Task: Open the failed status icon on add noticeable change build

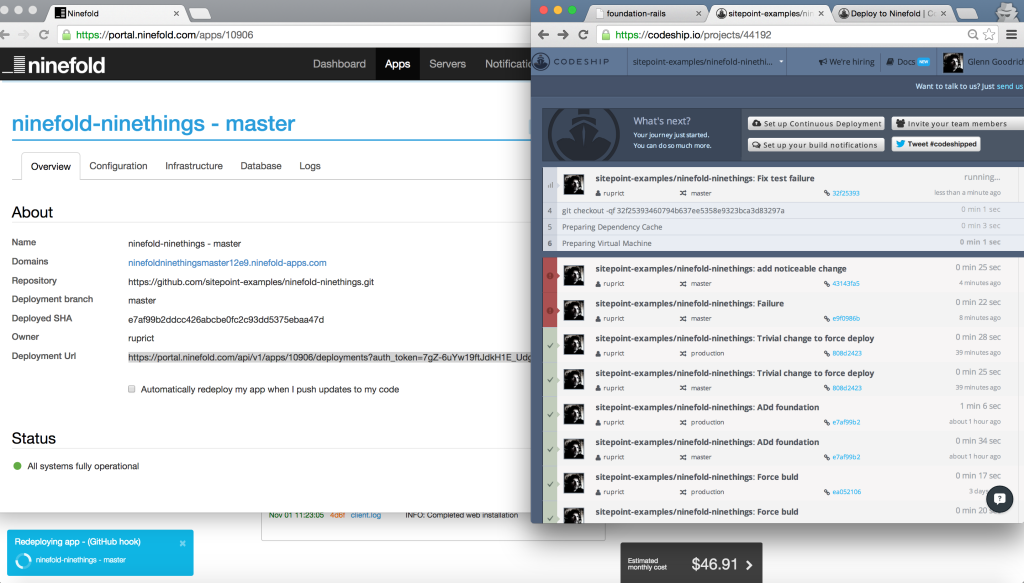Action: [x=550, y=276]
